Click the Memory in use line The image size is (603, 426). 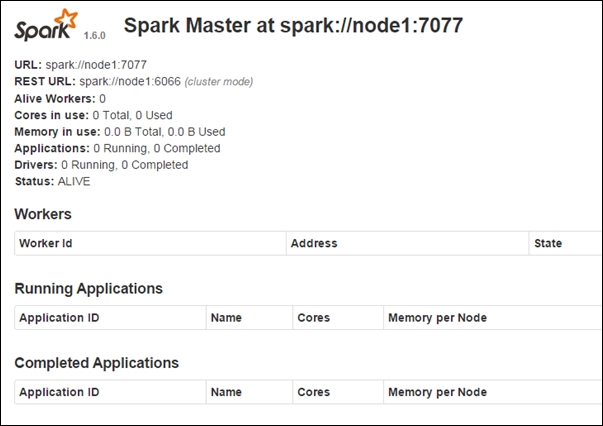(120, 132)
